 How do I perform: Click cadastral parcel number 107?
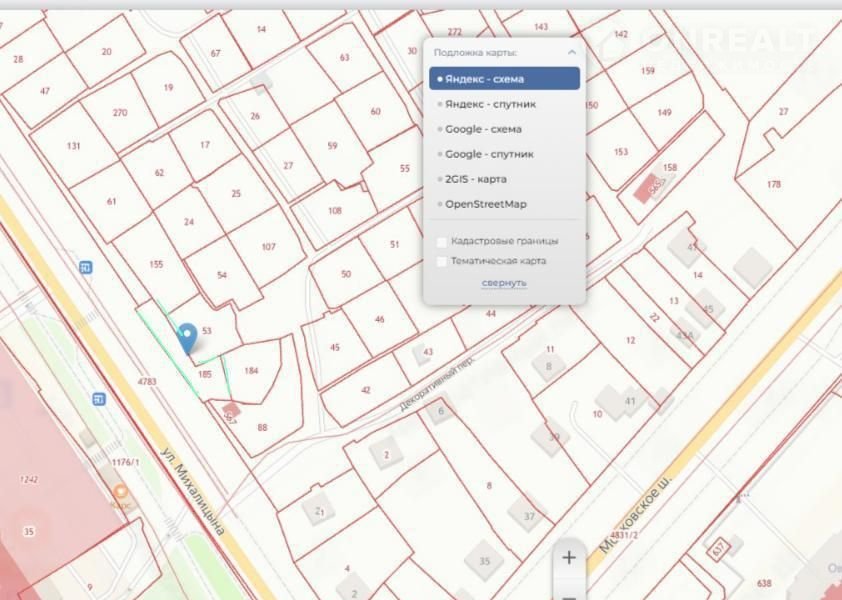268,246
